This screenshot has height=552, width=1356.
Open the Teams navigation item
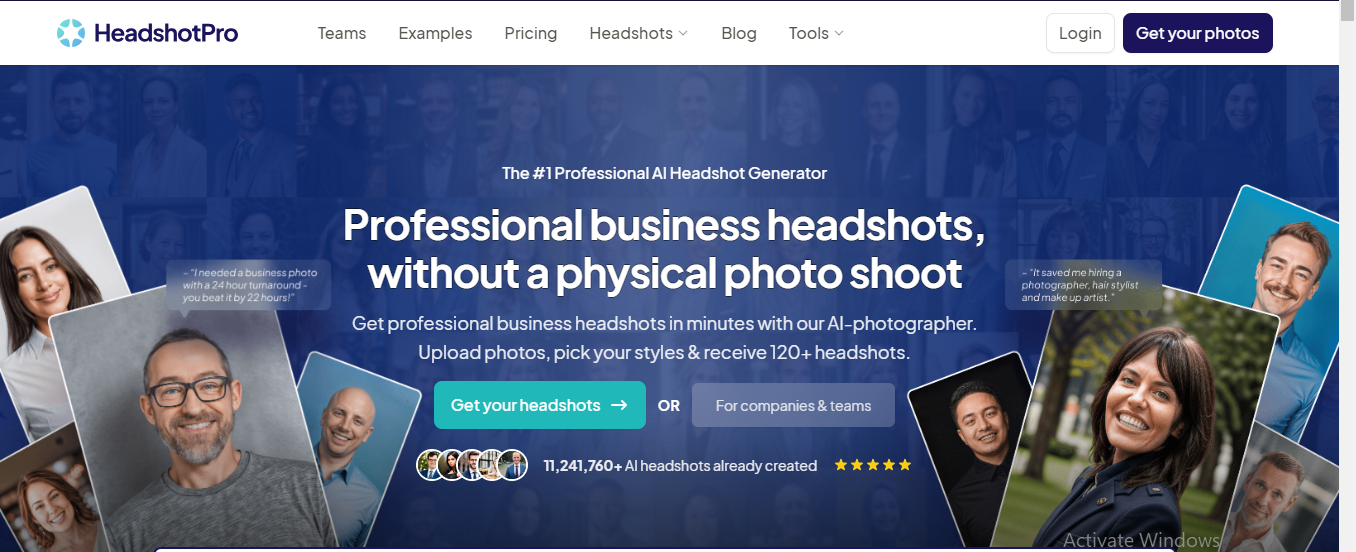[342, 33]
